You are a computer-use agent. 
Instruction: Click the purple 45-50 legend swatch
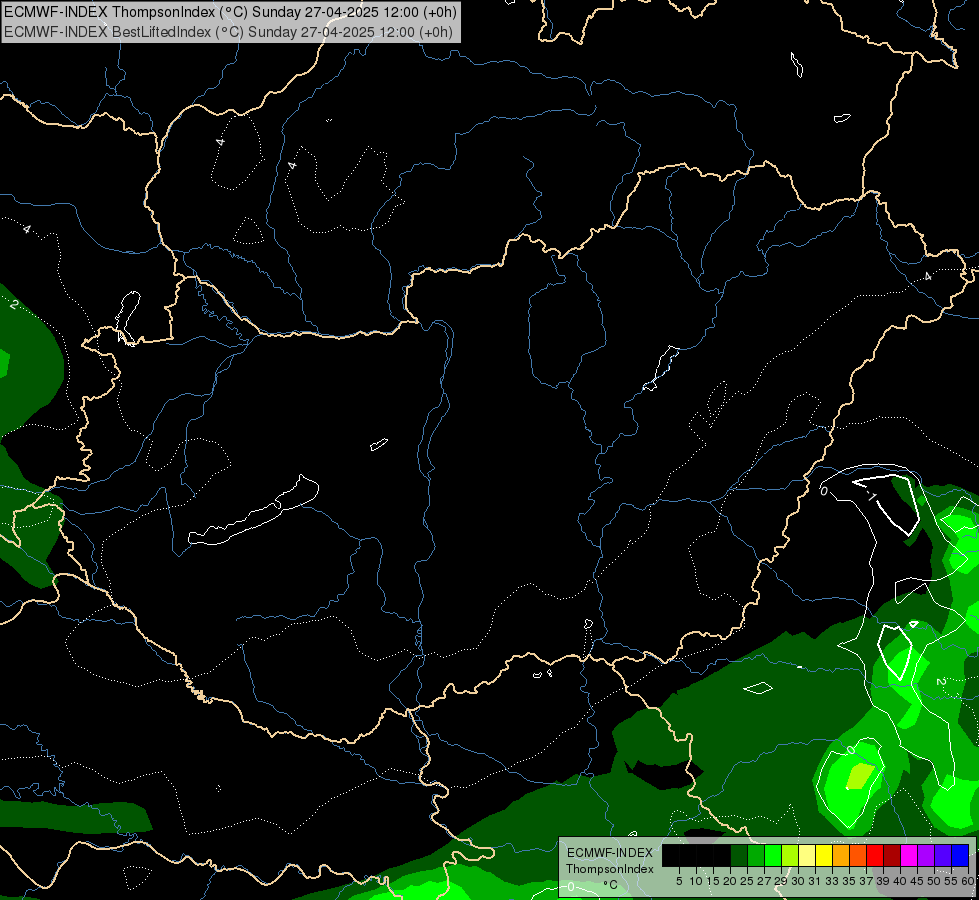pos(927,855)
